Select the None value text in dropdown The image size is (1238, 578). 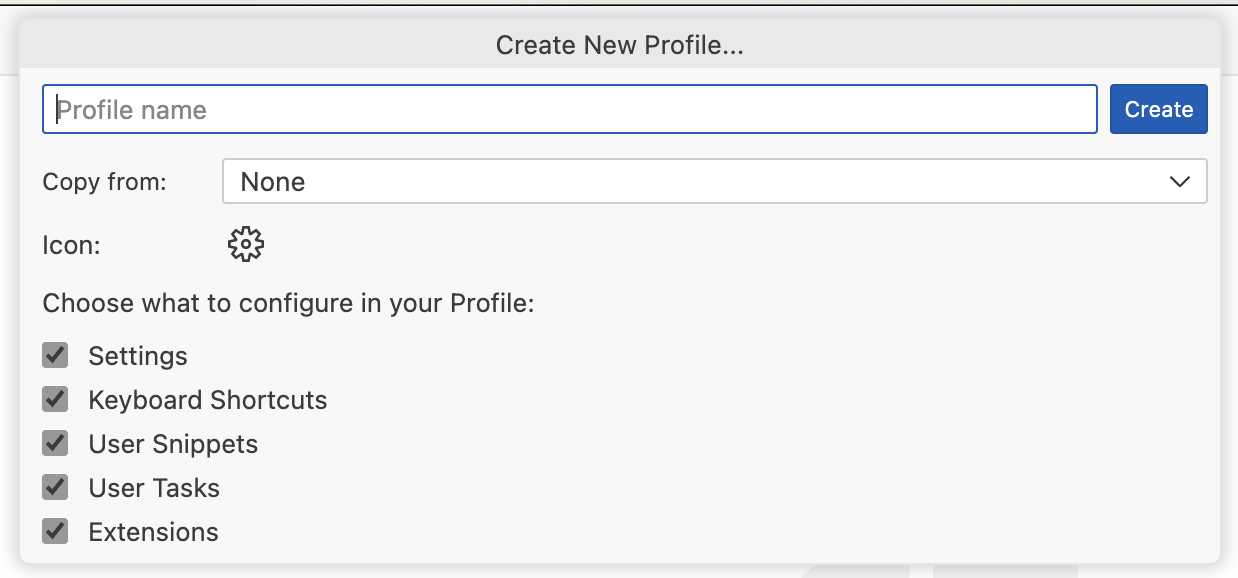(x=273, y=182)
